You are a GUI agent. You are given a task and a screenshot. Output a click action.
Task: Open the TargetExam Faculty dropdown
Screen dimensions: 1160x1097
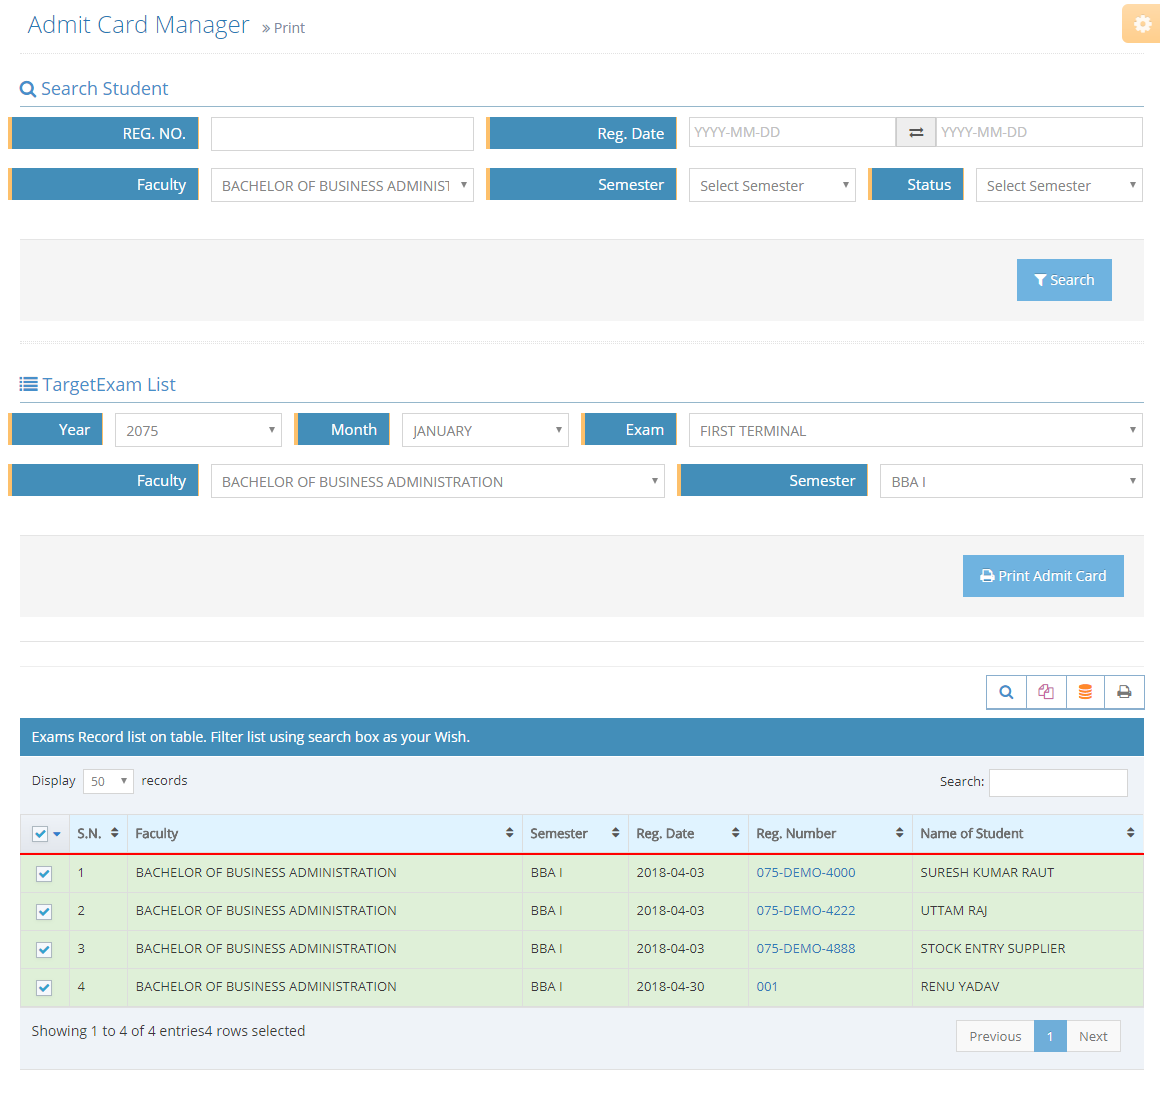tap(438, 481)
